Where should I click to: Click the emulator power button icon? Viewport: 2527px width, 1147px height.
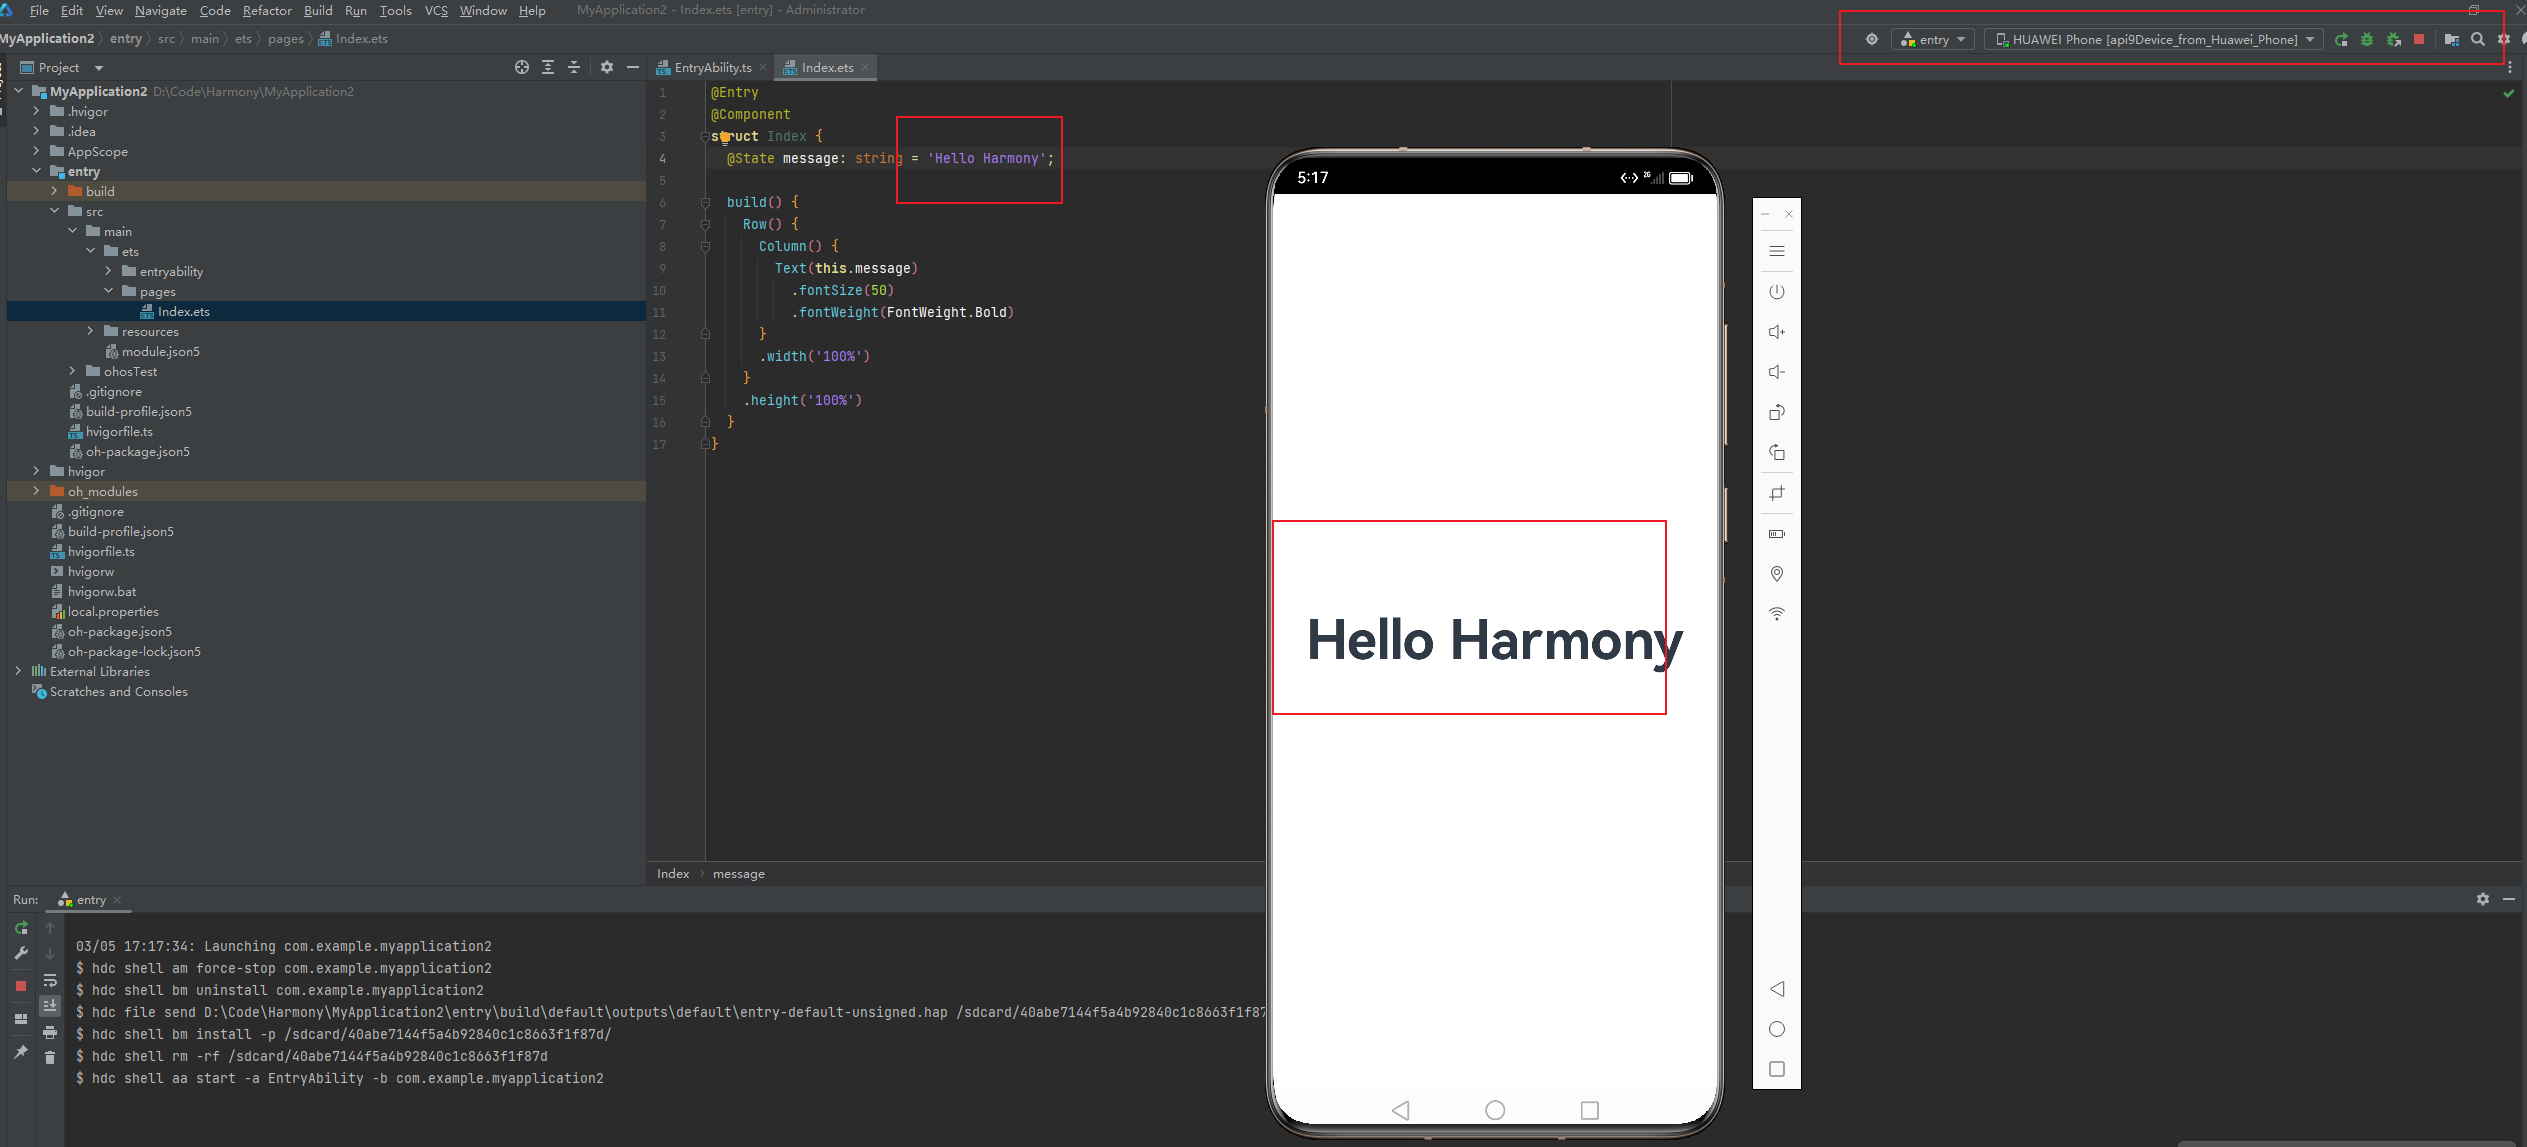coord(1777,292)
